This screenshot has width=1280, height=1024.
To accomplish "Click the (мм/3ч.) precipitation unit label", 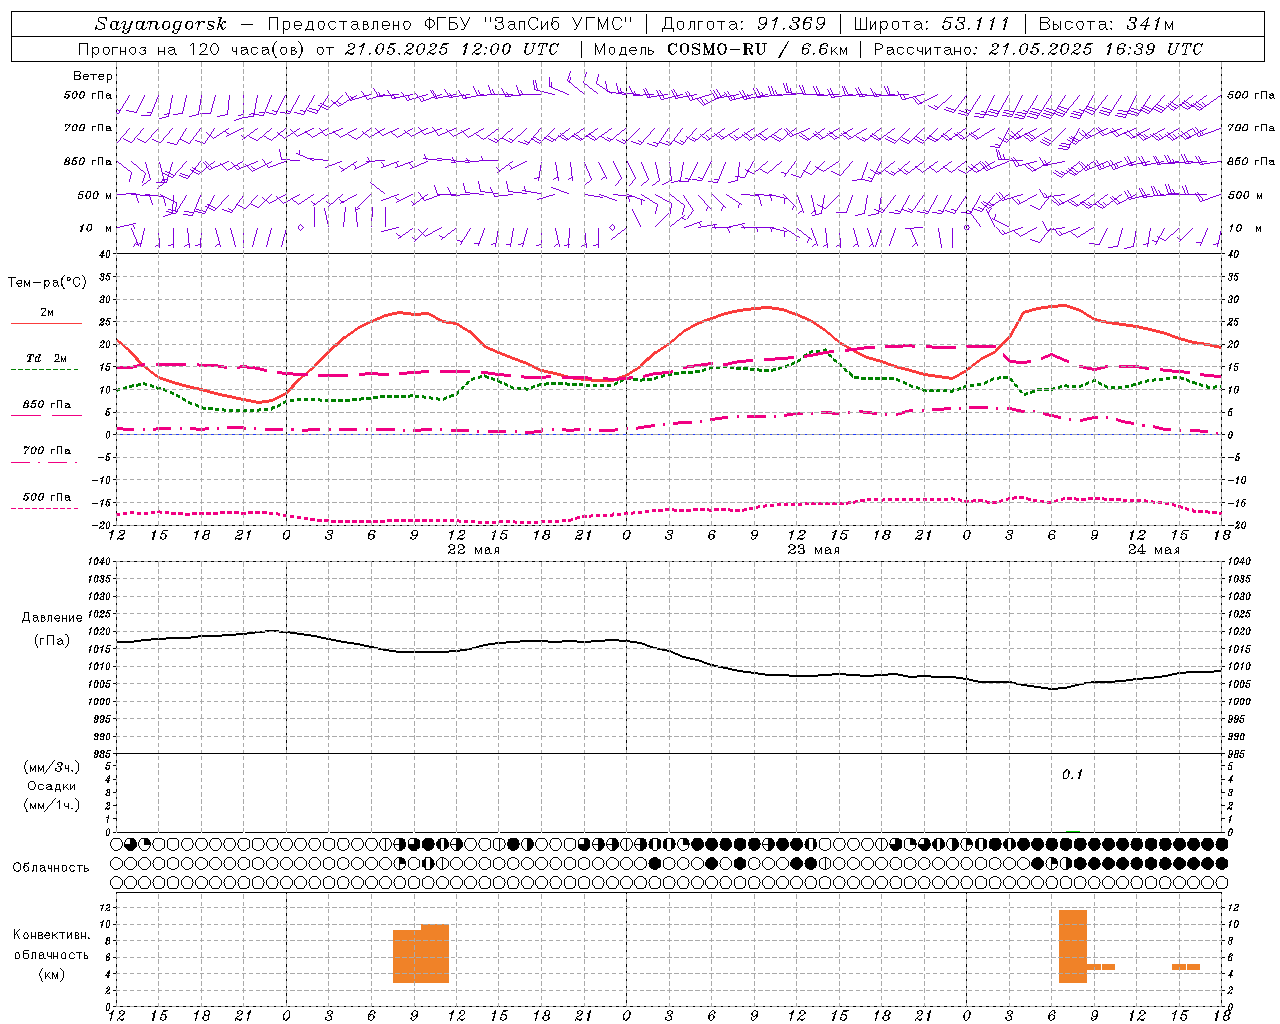I will tap(52, 768).
